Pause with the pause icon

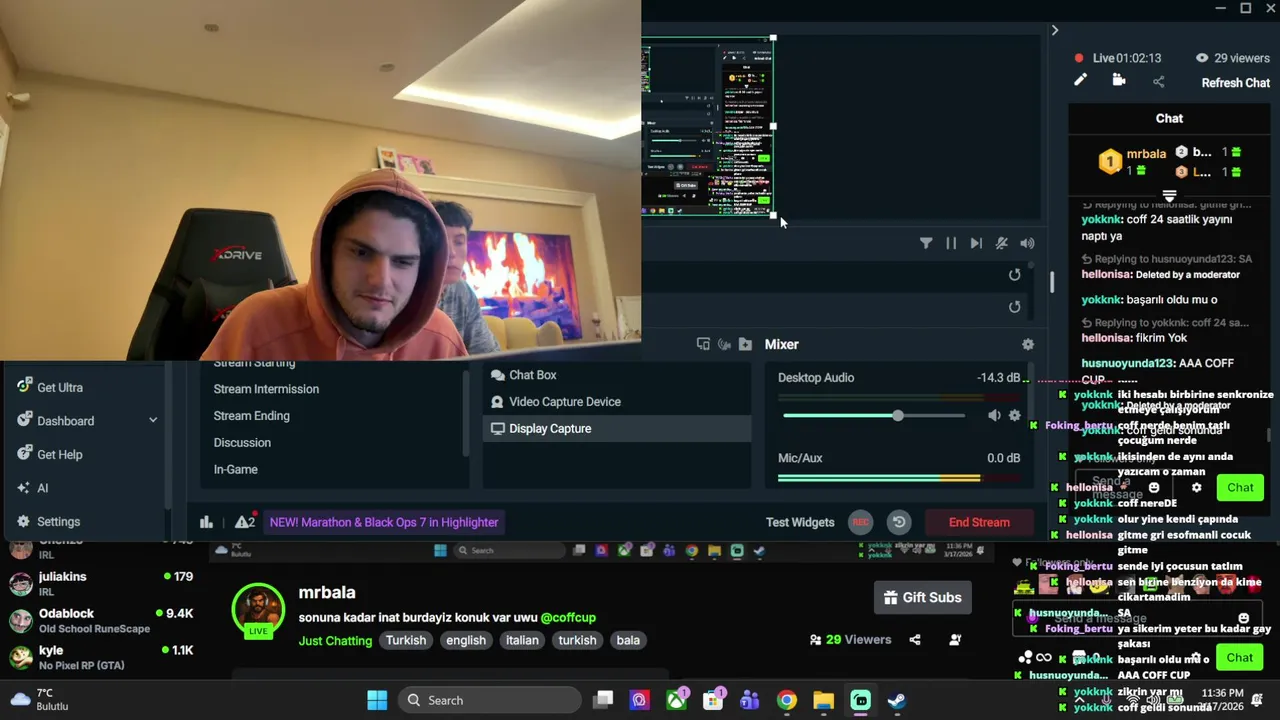point(951,243)
